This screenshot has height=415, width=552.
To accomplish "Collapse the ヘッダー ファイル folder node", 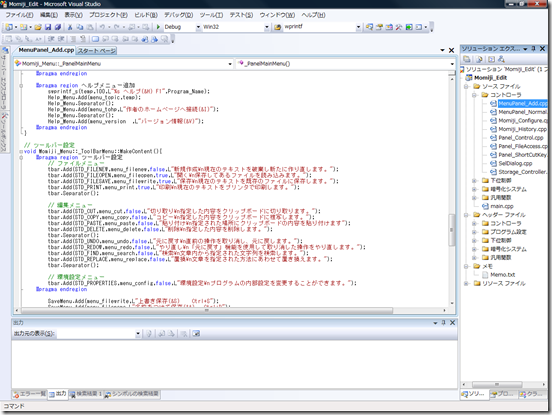I will pyautogui.click(x=466, y=215).
